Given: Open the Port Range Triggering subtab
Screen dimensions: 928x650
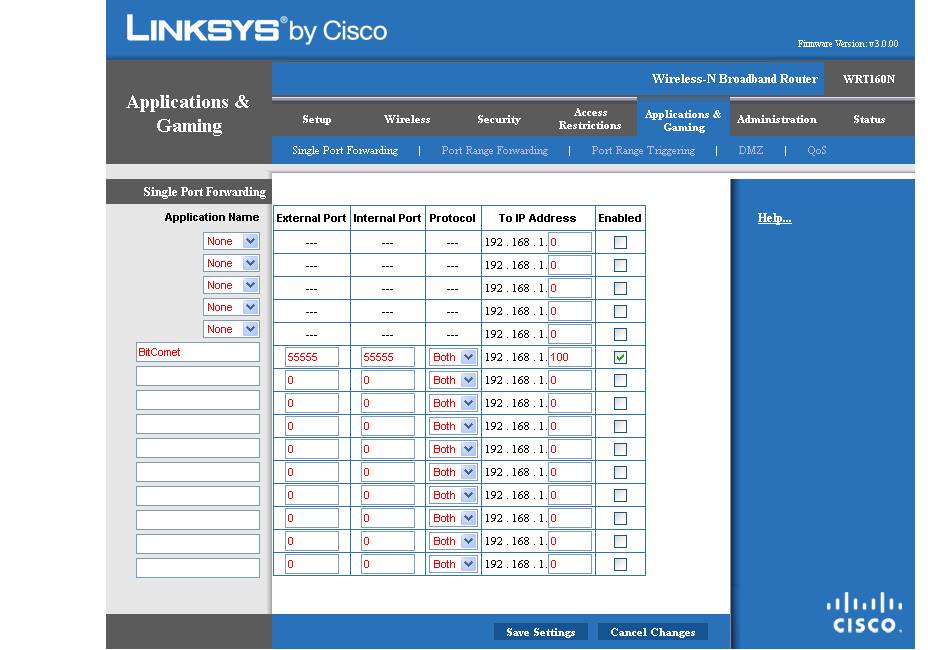Looking at the screenshot, I should click(643, 150).
